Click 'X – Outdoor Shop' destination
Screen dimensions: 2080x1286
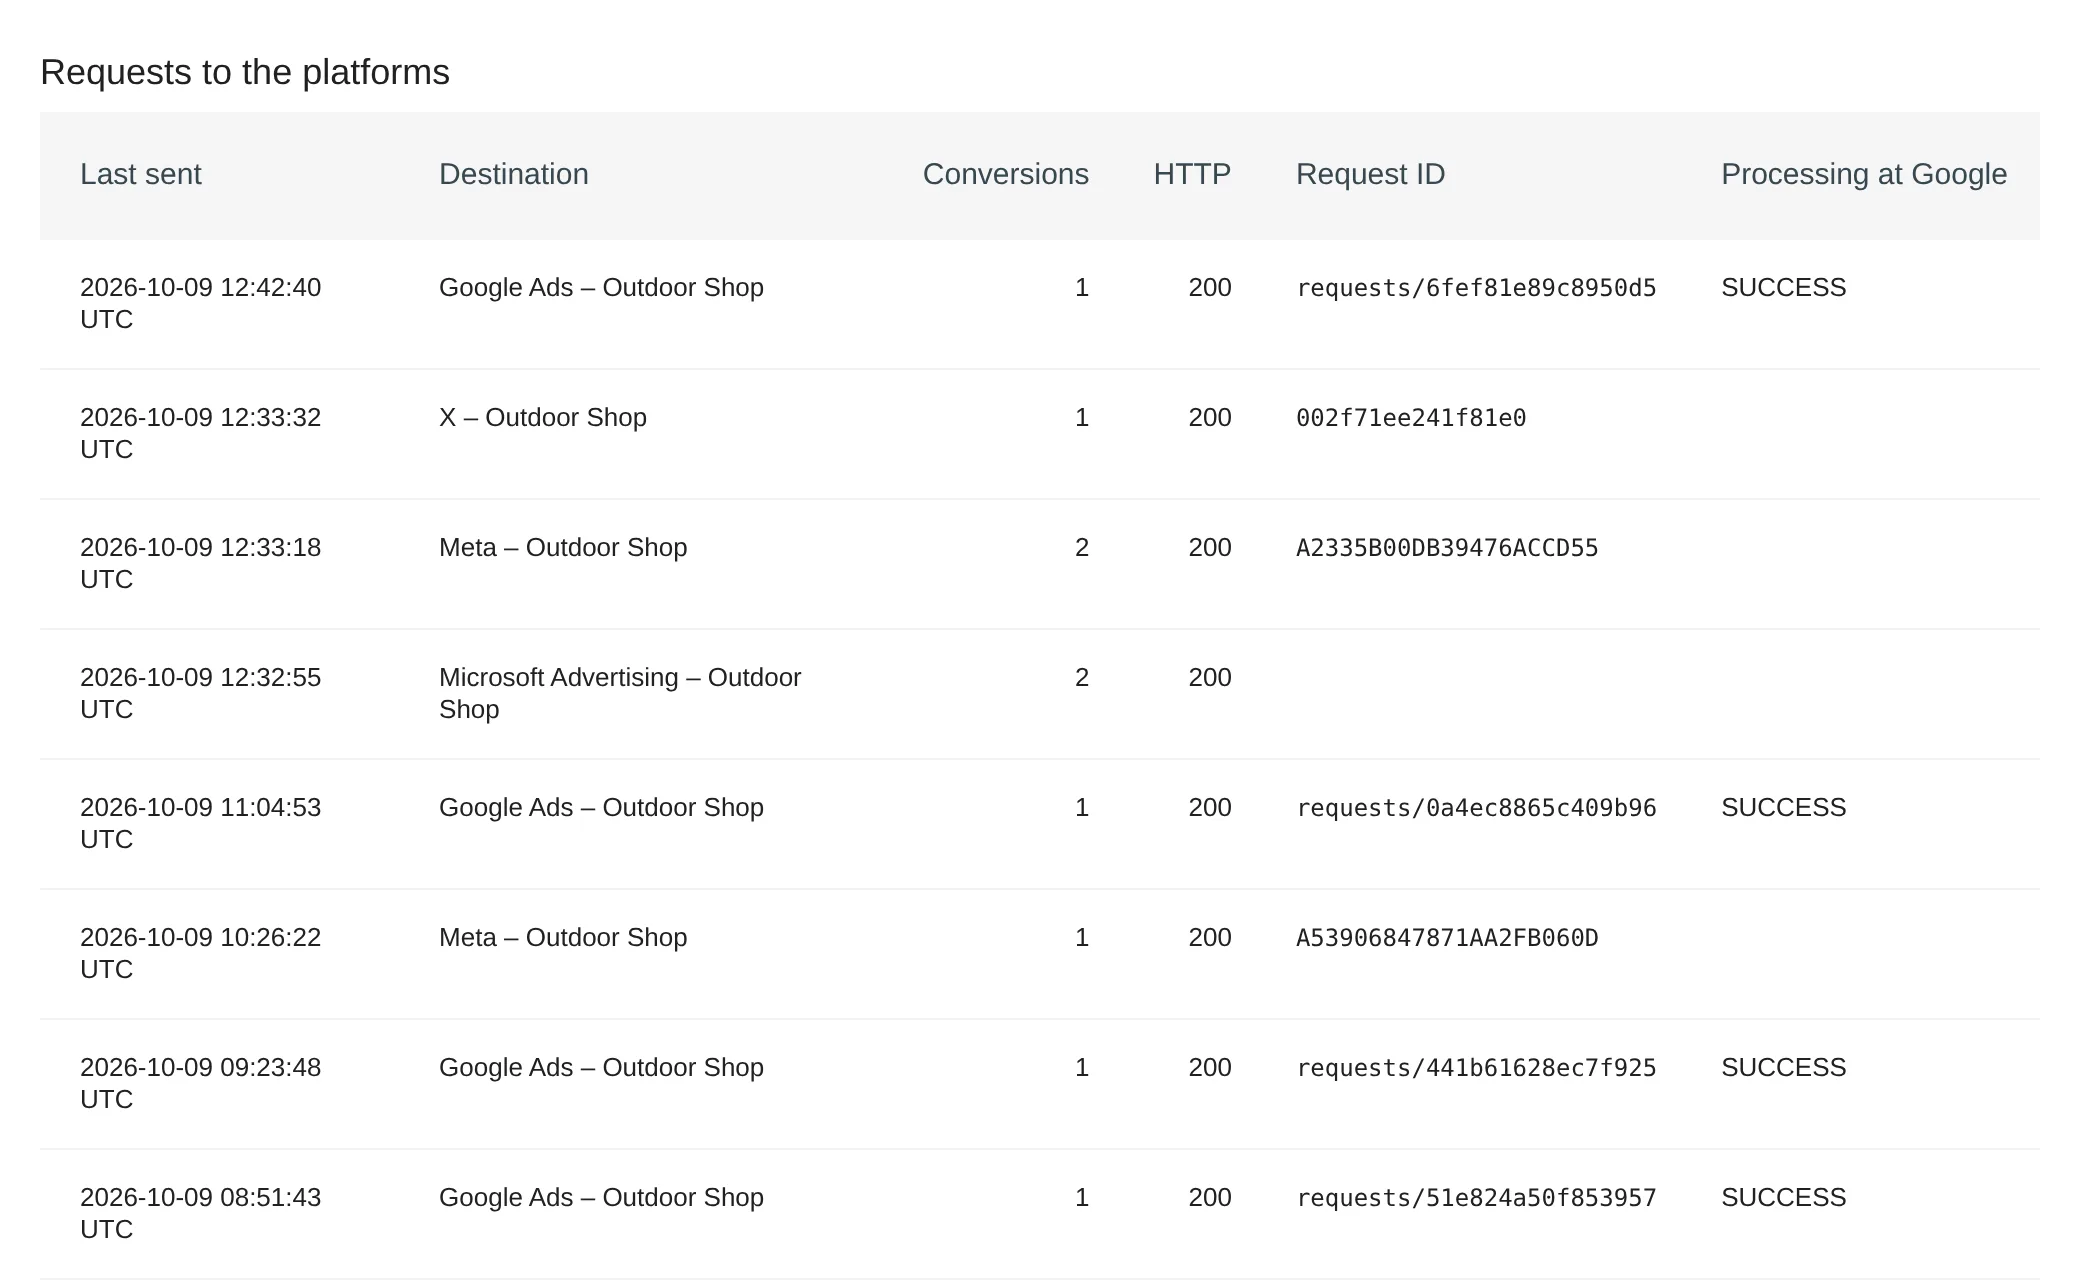(543, 417)
